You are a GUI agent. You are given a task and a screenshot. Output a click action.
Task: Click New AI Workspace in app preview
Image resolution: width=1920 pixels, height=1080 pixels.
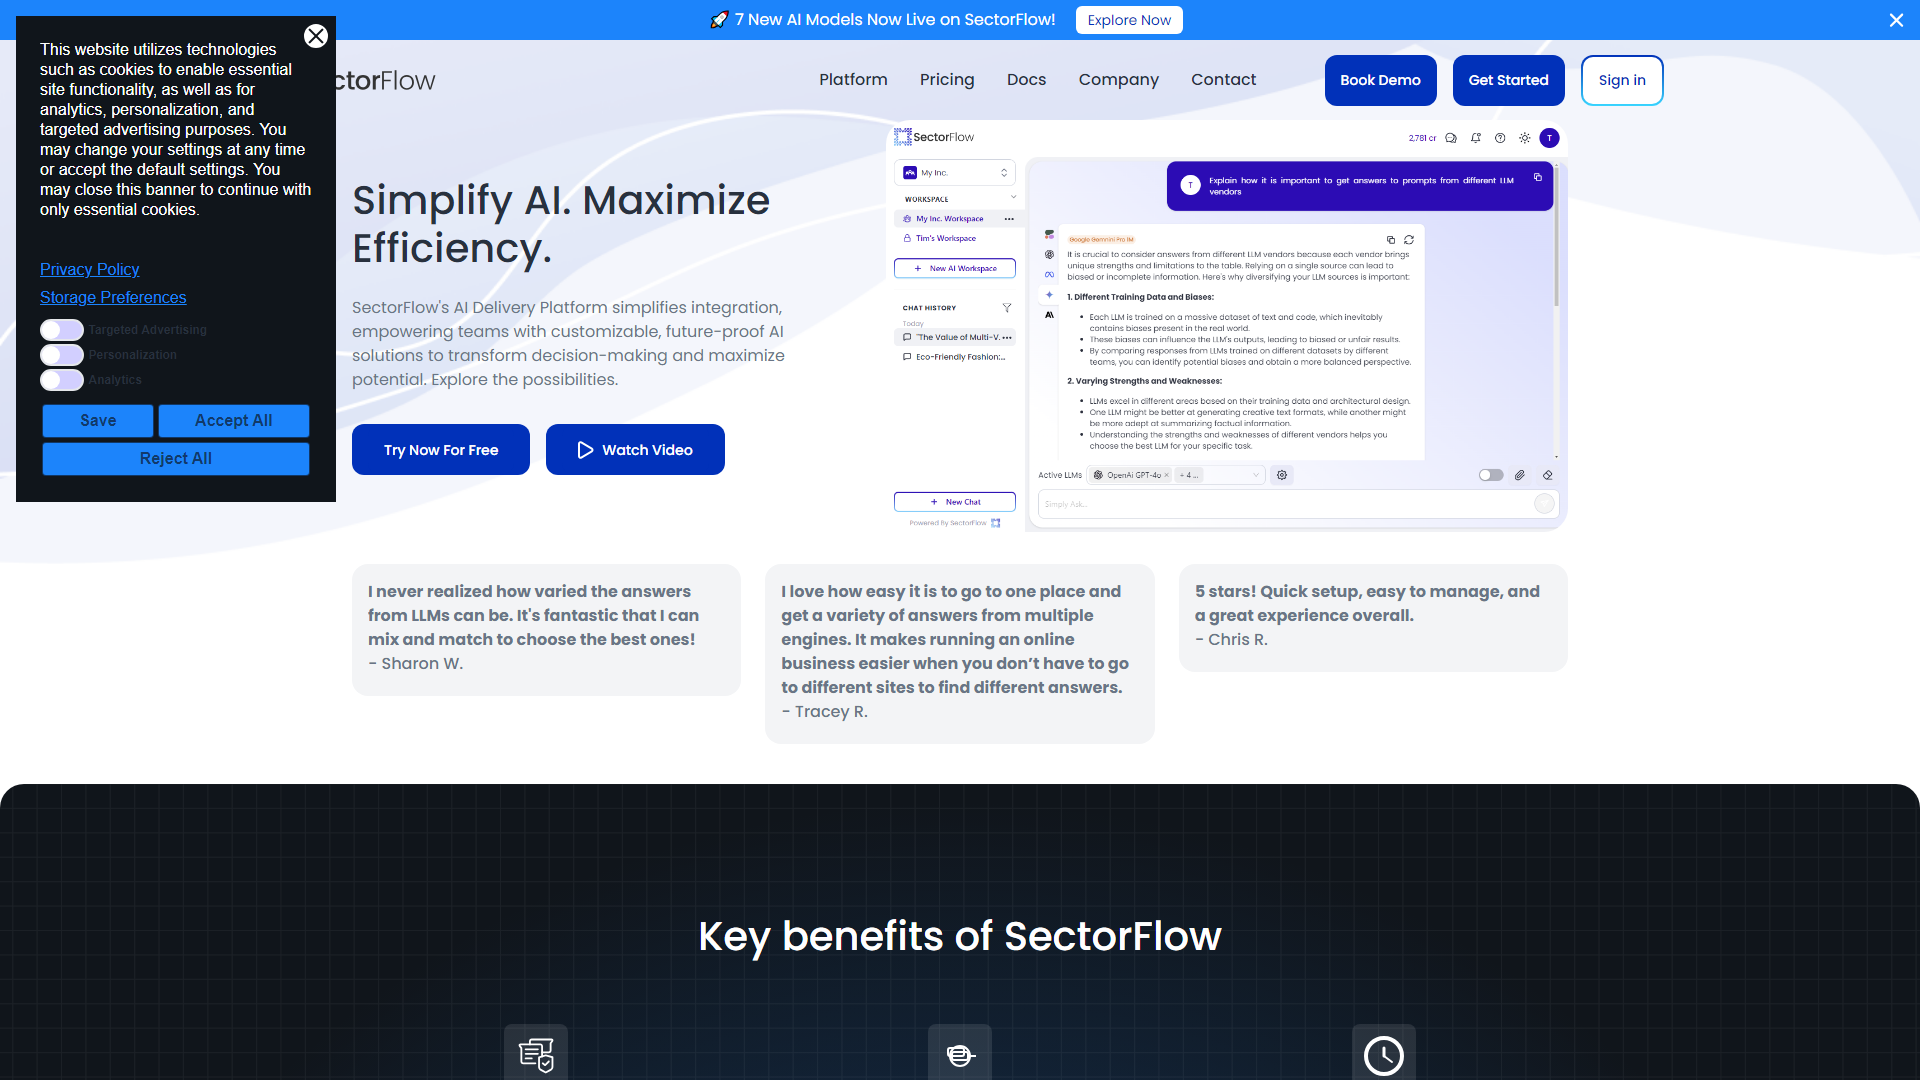pyautogui.click(x=955, y=268)
